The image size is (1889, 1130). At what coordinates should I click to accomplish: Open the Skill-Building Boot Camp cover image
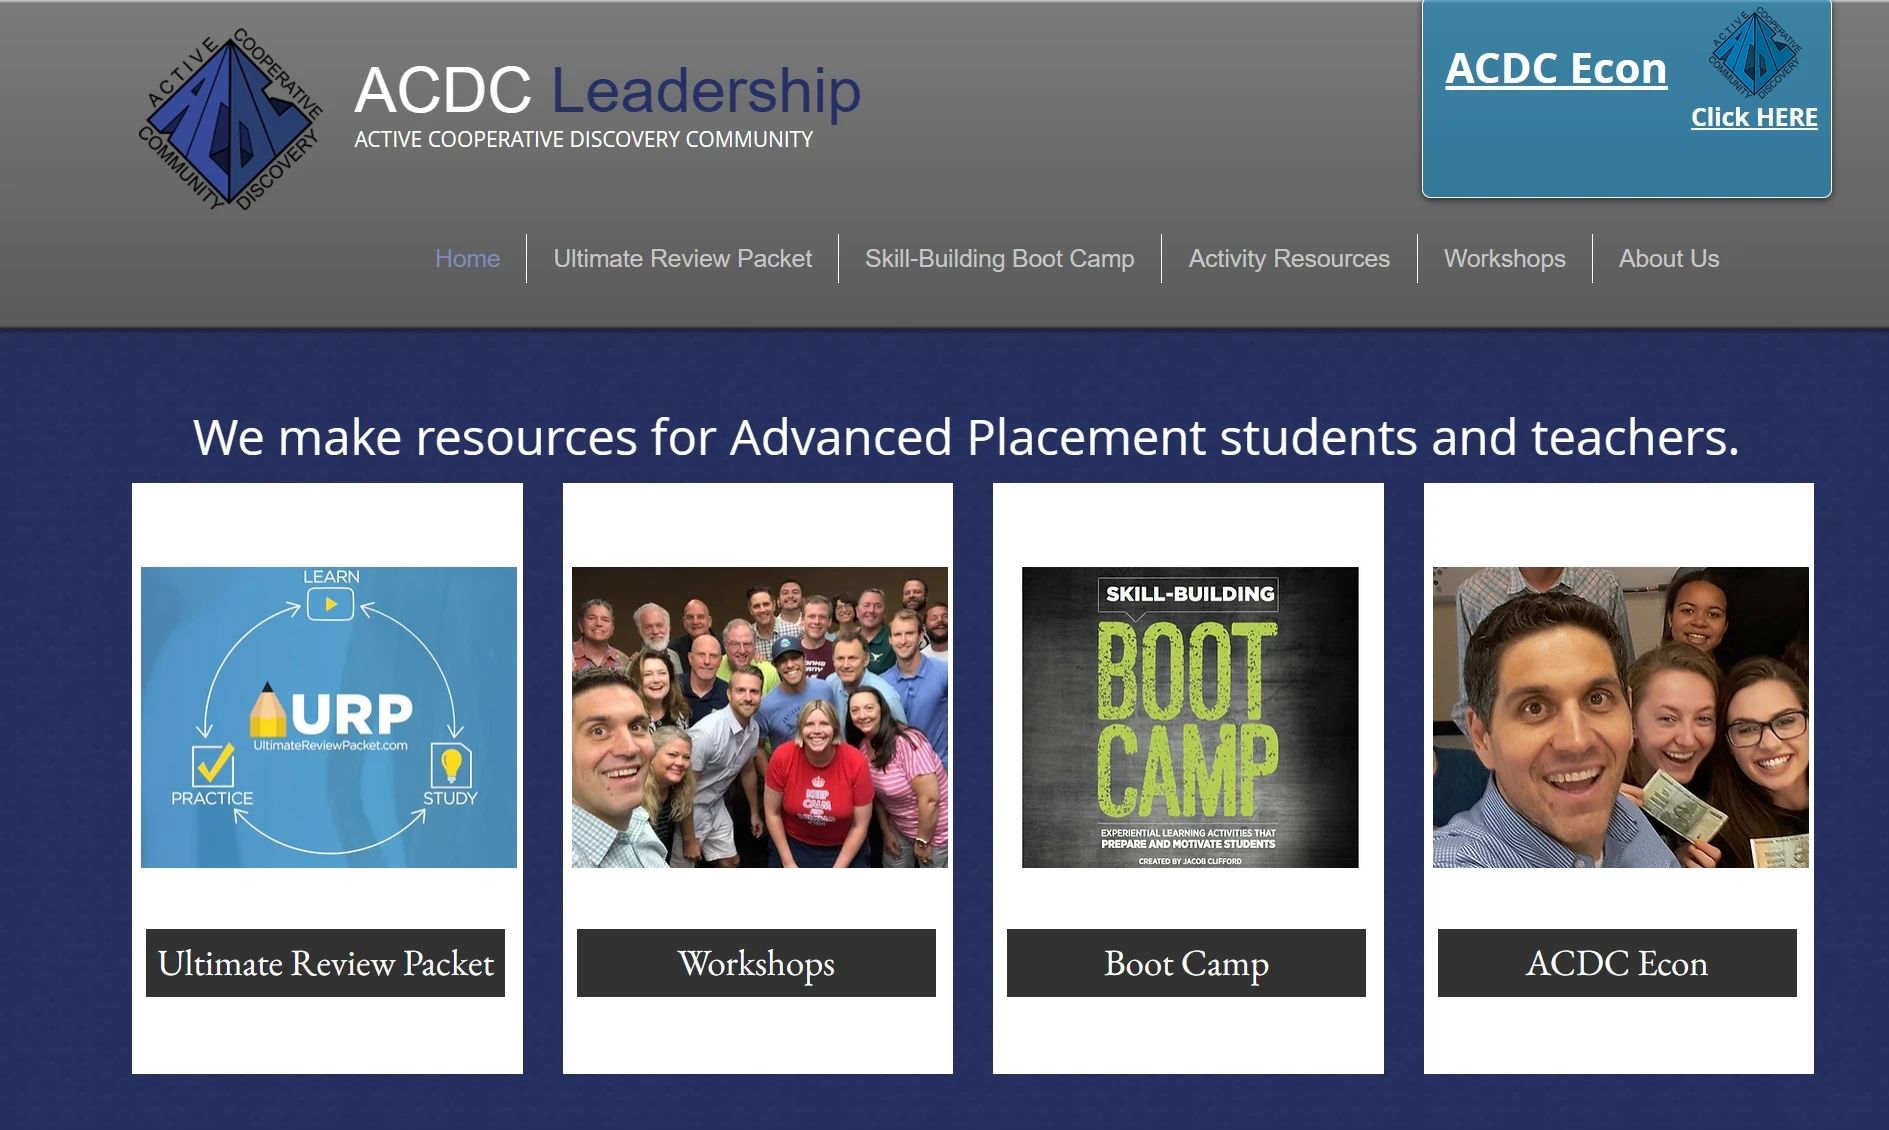(1190, 717)
